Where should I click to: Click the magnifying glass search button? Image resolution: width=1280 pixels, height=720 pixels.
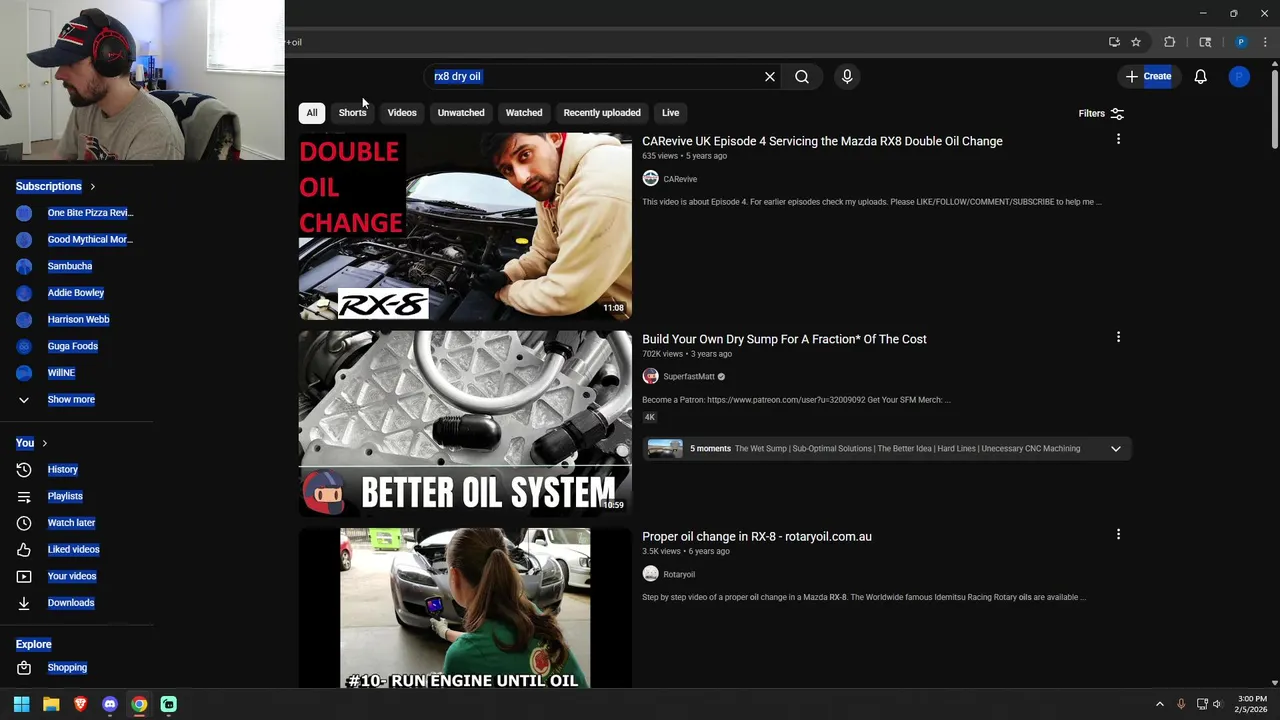pos(802,76)
